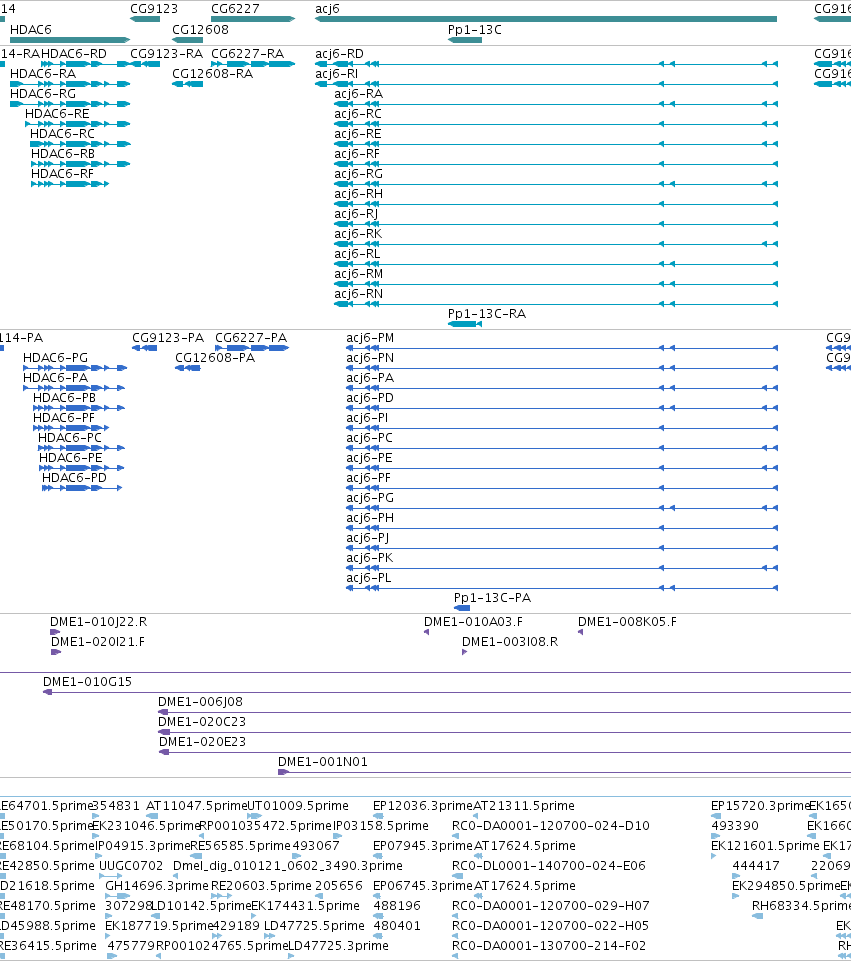Click the acj6-PM protein label
The width and height of the screenshot is (851, 961).
coord(370,338)
